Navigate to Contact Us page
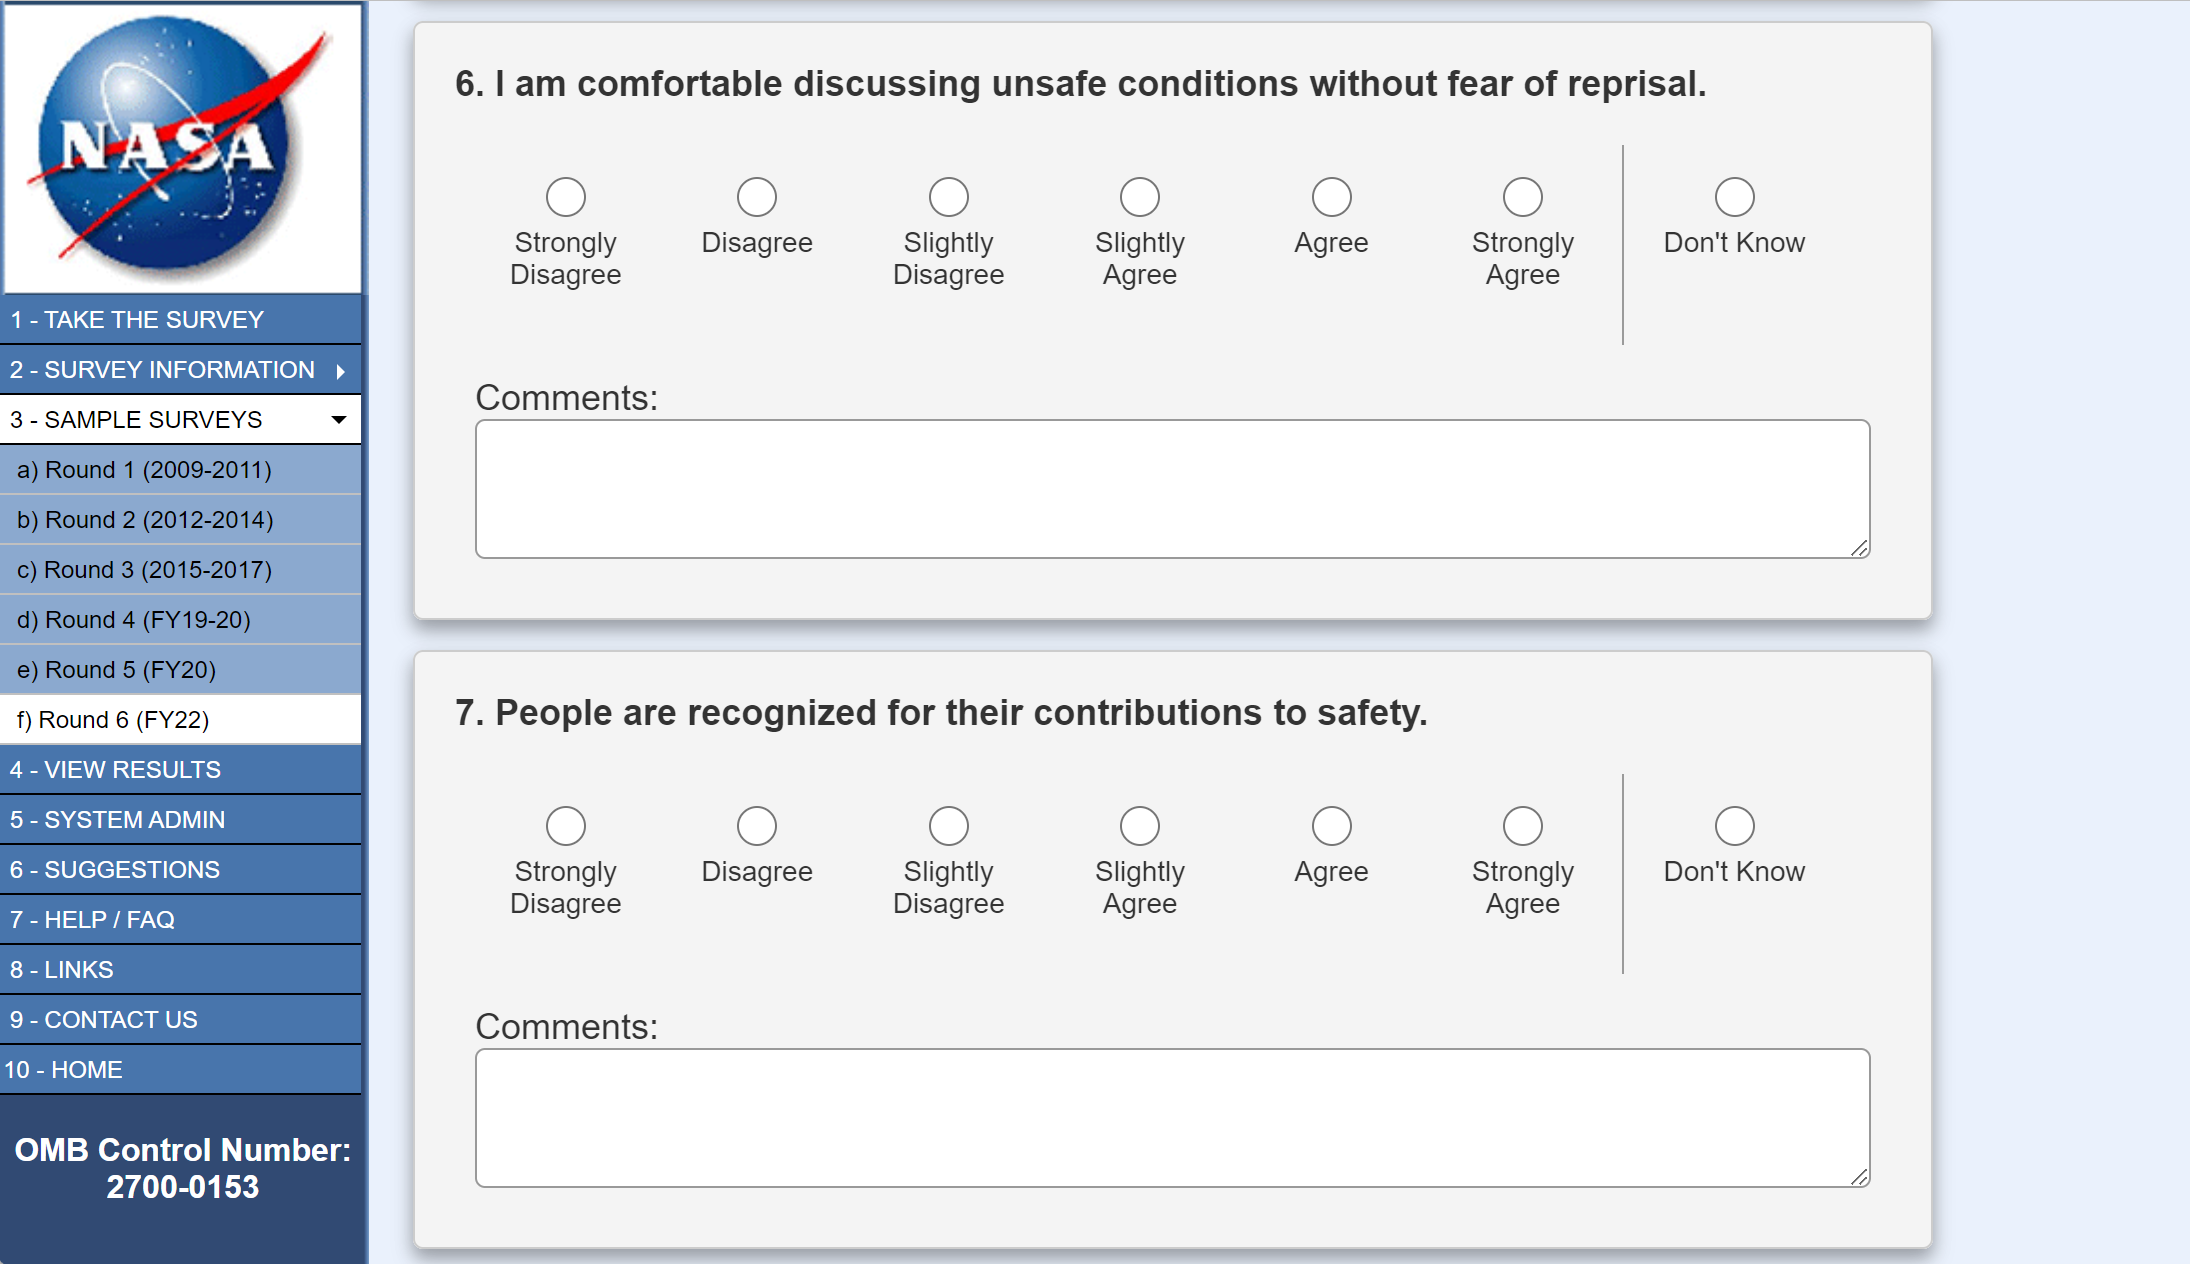Screen dimensions: 2190x1264 click(104, 1020)
